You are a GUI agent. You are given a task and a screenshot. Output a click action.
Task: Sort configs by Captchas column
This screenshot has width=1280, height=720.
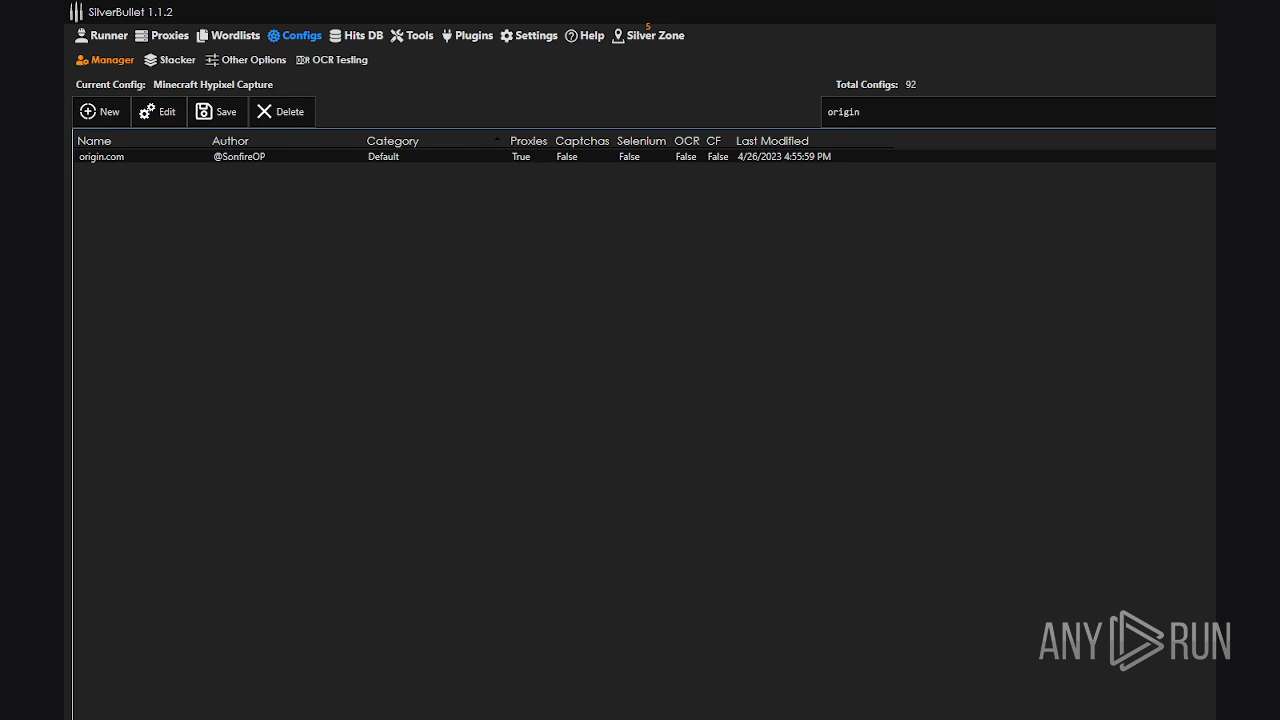pyautogui.click(x=582, y=141)
